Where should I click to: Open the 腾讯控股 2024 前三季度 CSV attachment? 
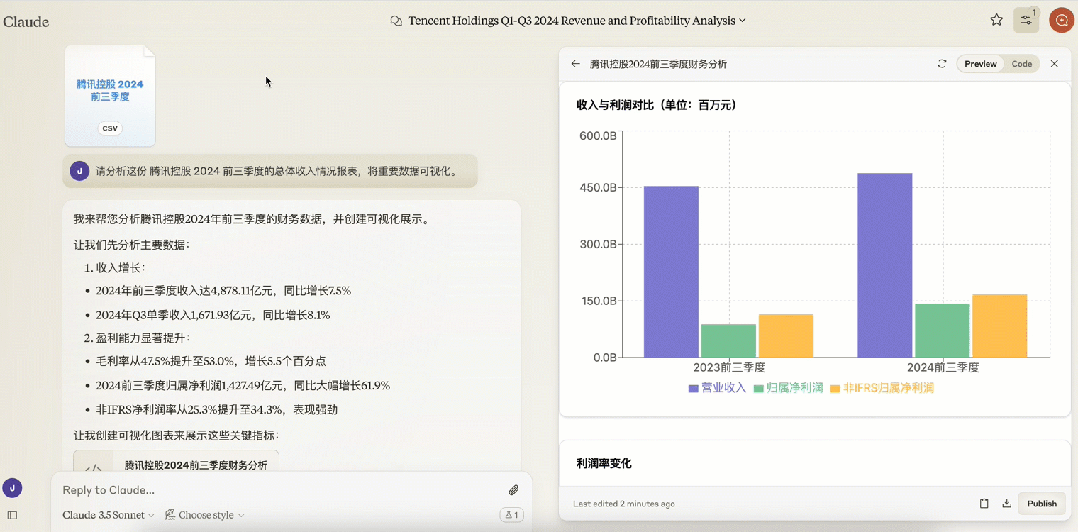tap(110, 96)
